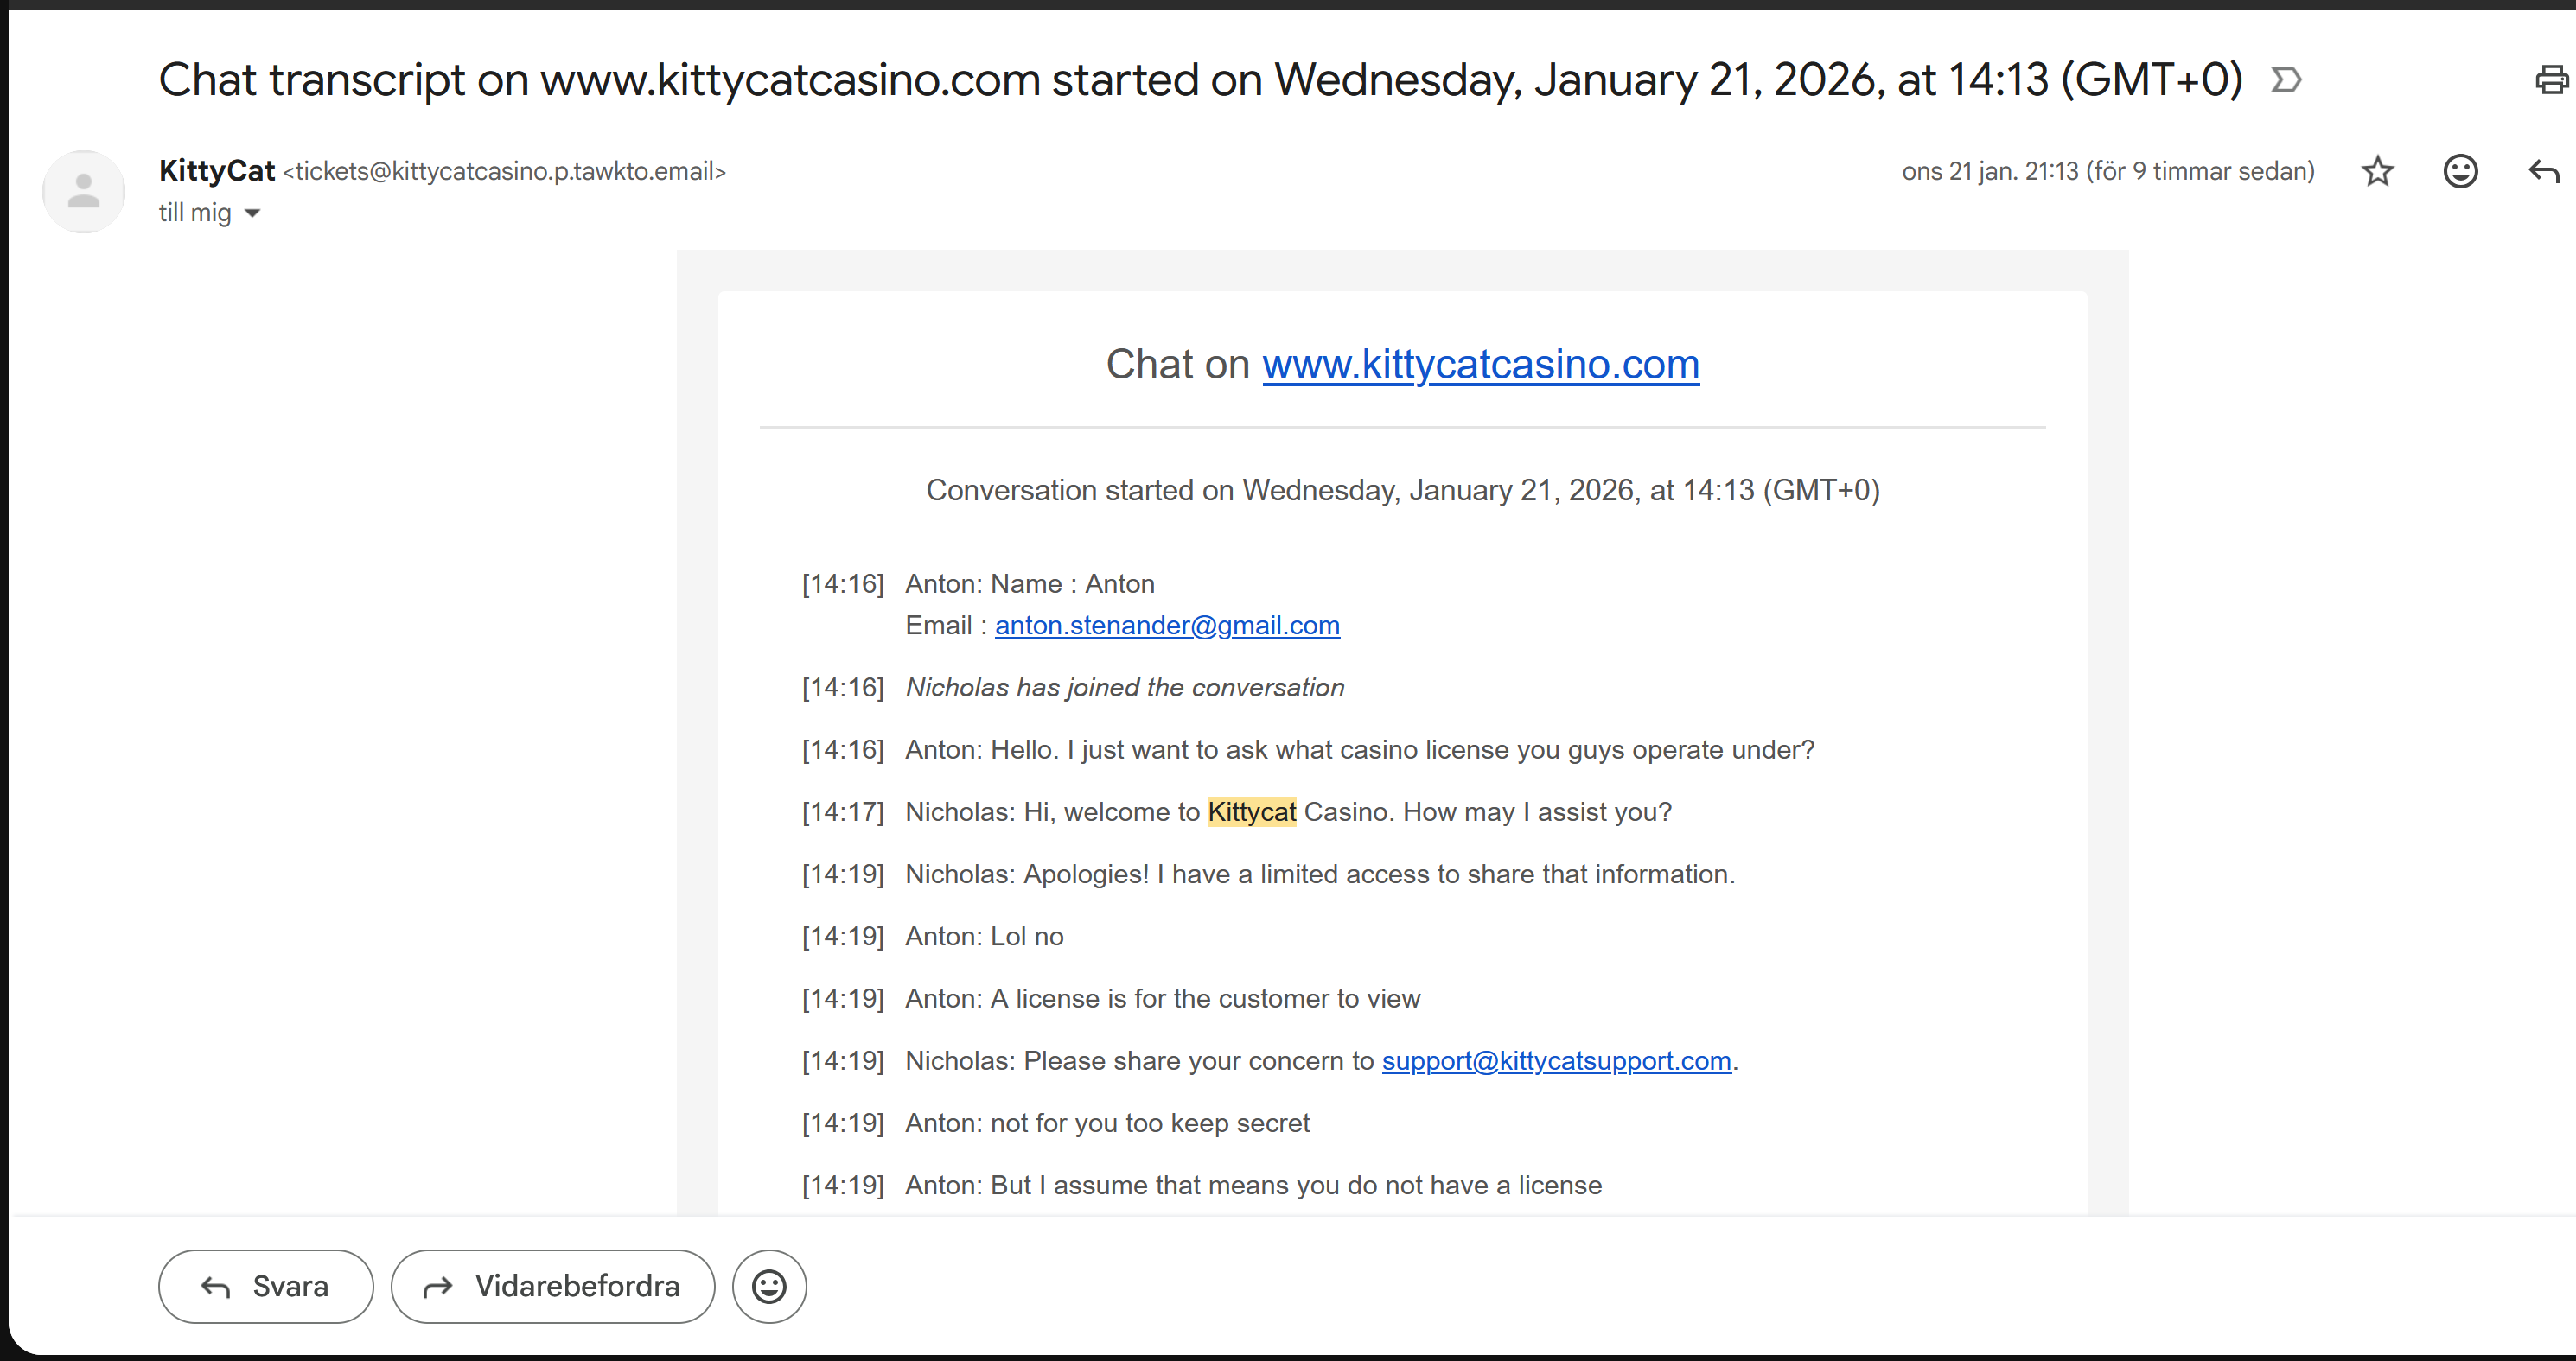The width and height of the screenshot is (2576, 1361).
Task: Open the support@kittycatsupport.com link
Action: [1556, 1061]
